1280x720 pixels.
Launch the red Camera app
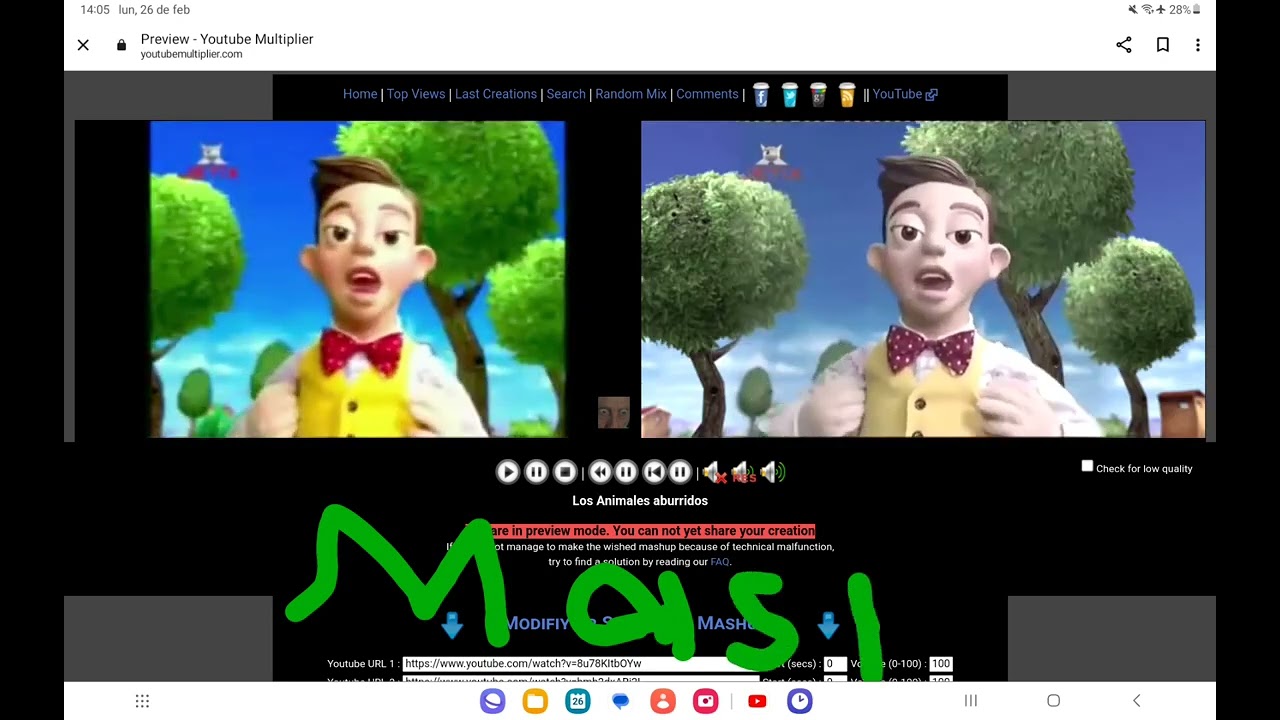tap(706, 701)
